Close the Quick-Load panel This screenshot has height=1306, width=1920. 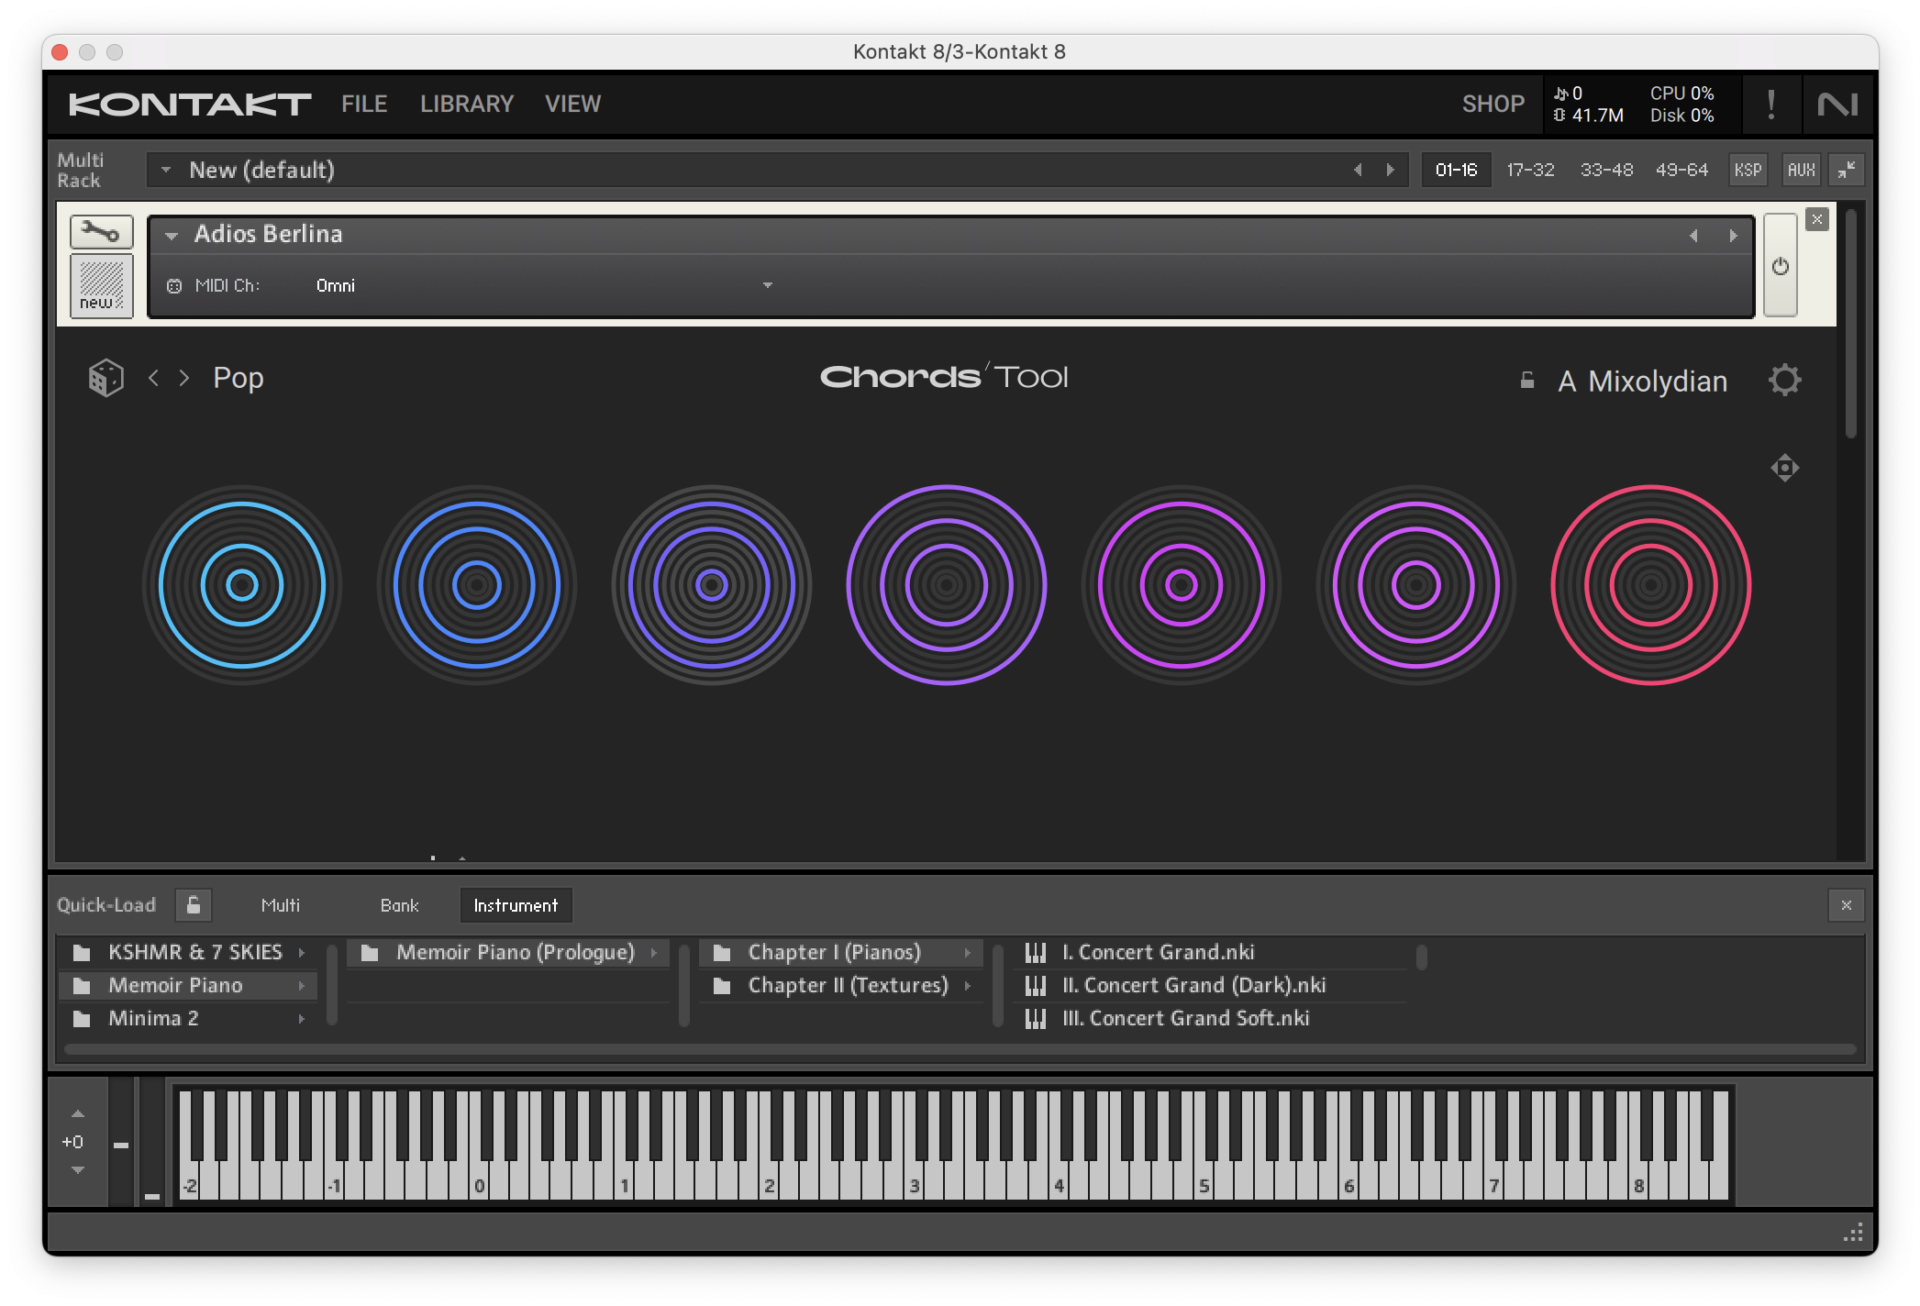[1846, 905]
